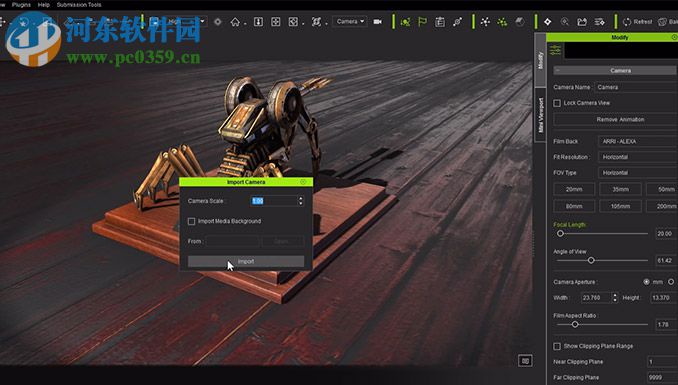678x385 pixels.
Task: Click the gear icon left of Home icon
Action: (x=217, y=22)
